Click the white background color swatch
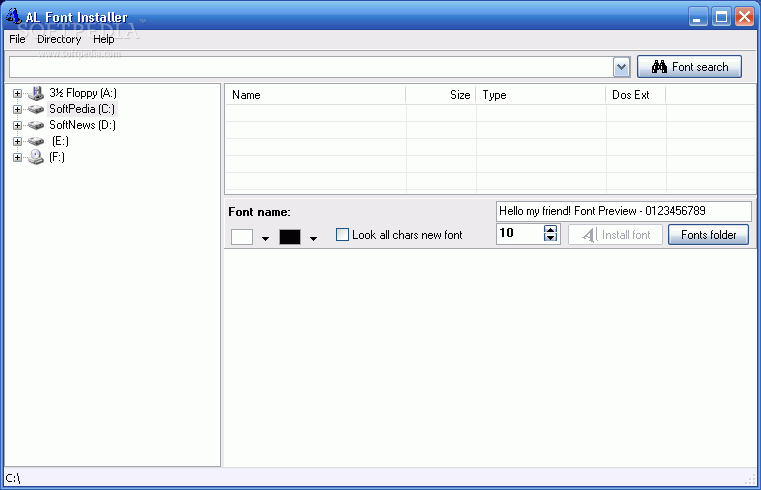 [x=242, y=237]
